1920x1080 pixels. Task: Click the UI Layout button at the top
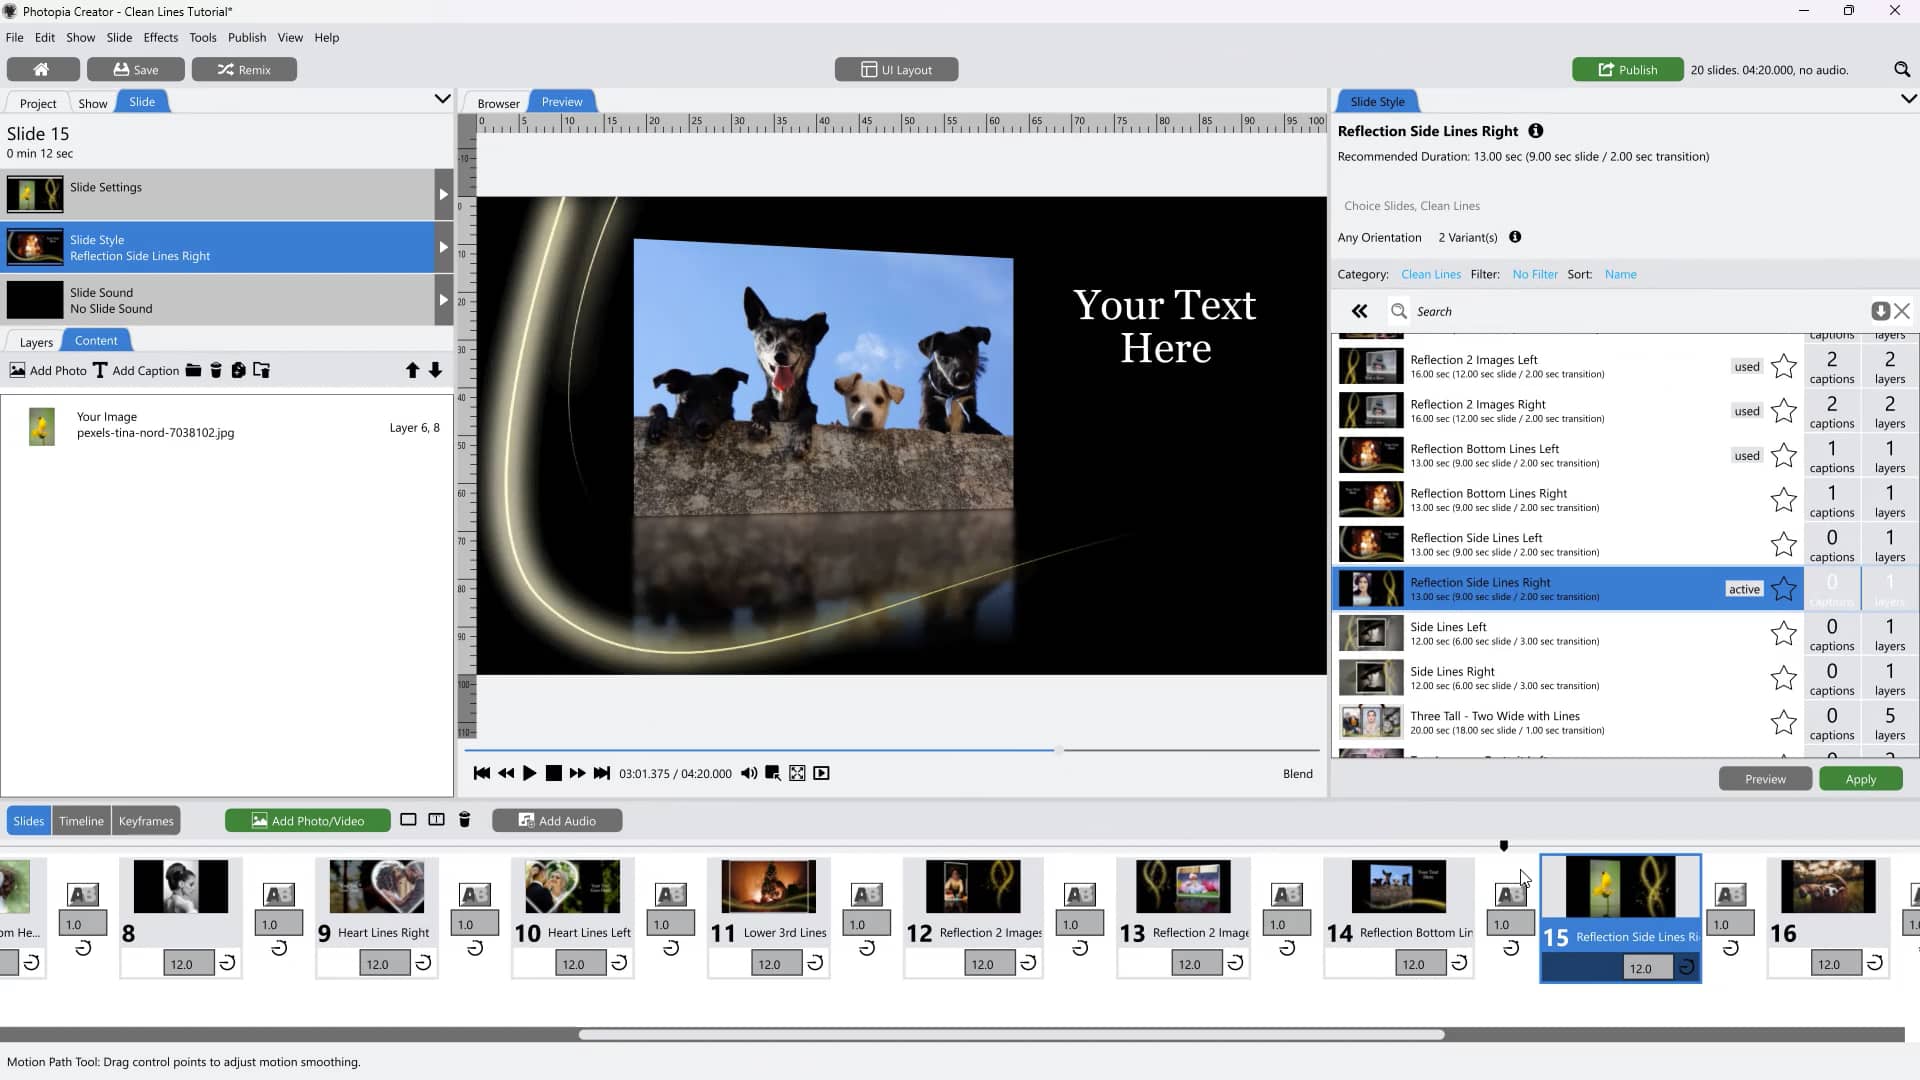[x=895, y=69]
